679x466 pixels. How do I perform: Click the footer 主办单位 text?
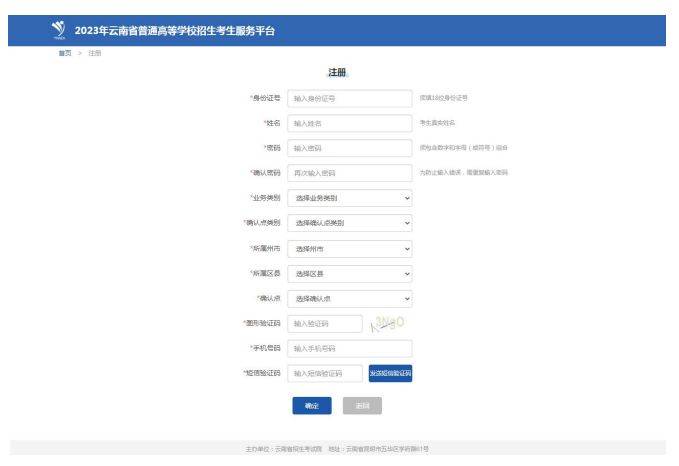point(284,449)
